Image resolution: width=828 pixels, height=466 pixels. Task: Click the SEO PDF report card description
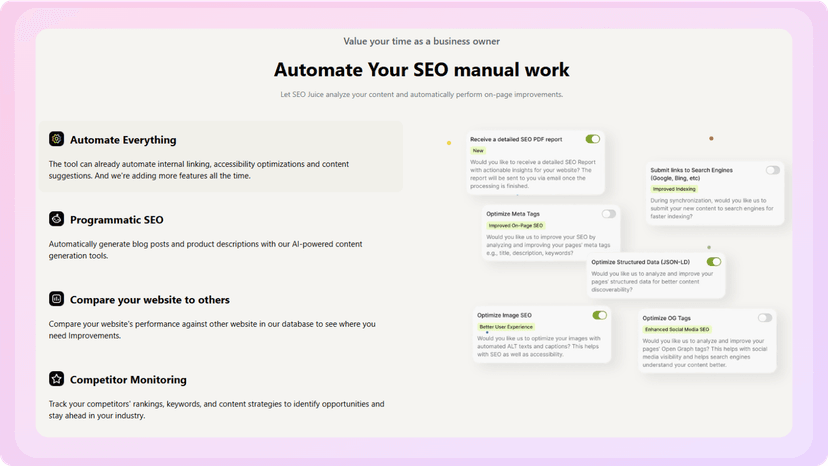[x=533, y=174]
